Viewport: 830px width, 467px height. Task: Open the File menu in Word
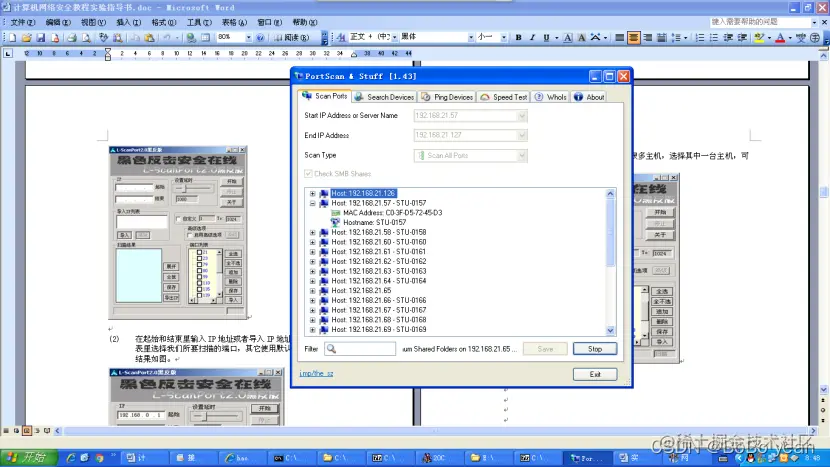pyautogui.click(x=22, y=22)
